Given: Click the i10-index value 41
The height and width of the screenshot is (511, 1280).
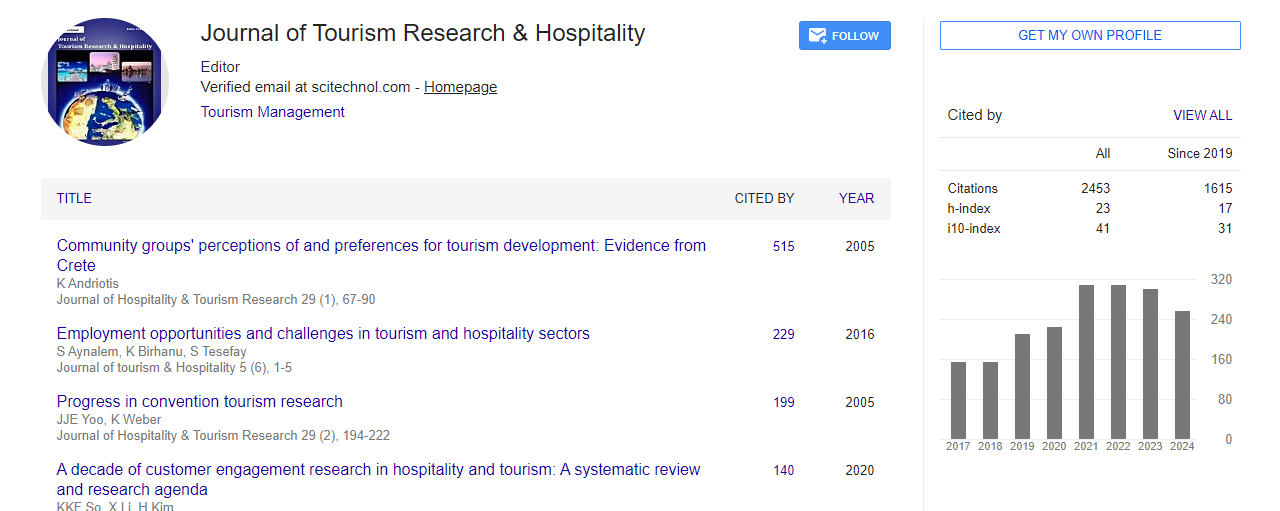Looking at the screenshot, I should tap(1102, 228).
